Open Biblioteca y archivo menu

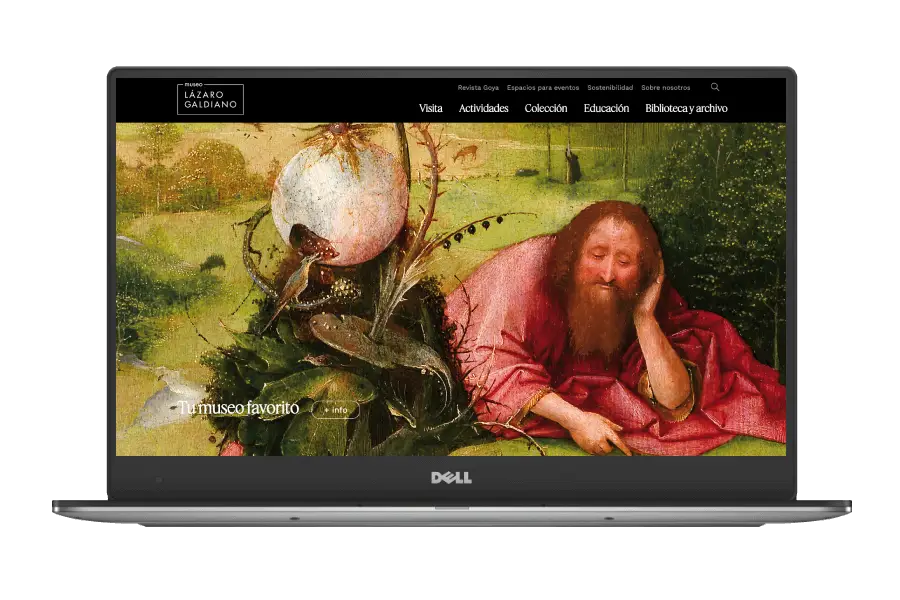(x=686, y=109)
